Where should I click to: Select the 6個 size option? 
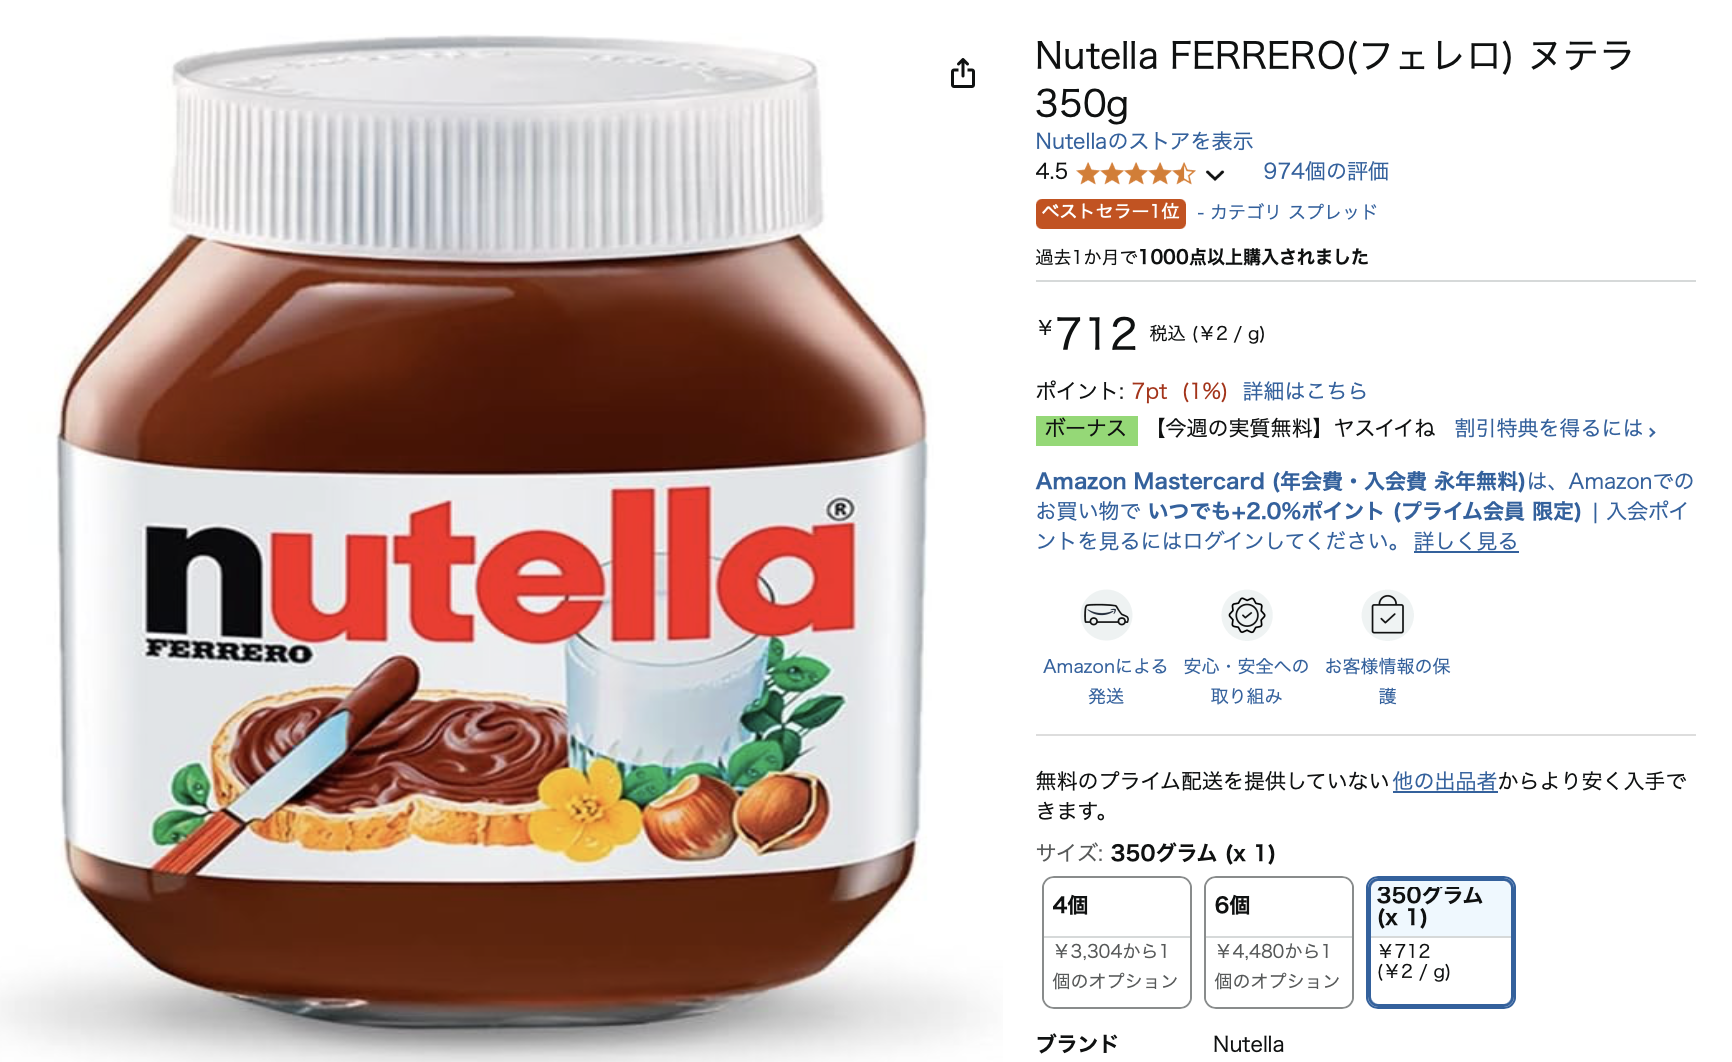coord(1278,942)
